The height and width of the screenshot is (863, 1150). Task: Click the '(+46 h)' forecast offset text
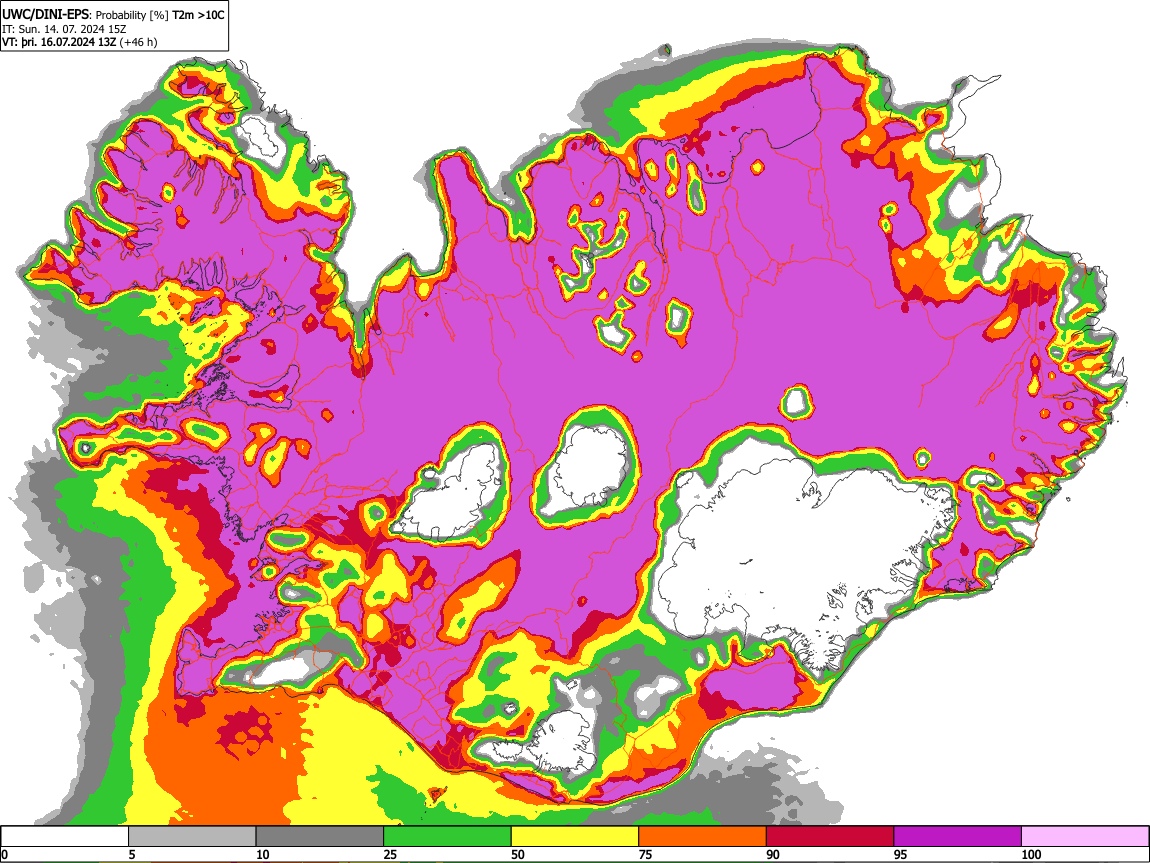coord(139,42)
